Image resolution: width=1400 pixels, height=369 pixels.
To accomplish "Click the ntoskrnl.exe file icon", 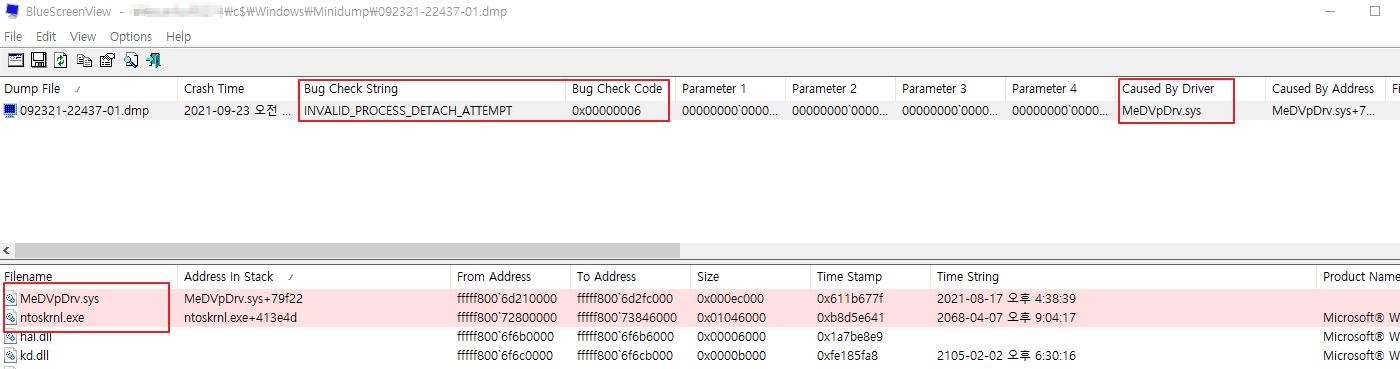I will coord(11,318).
